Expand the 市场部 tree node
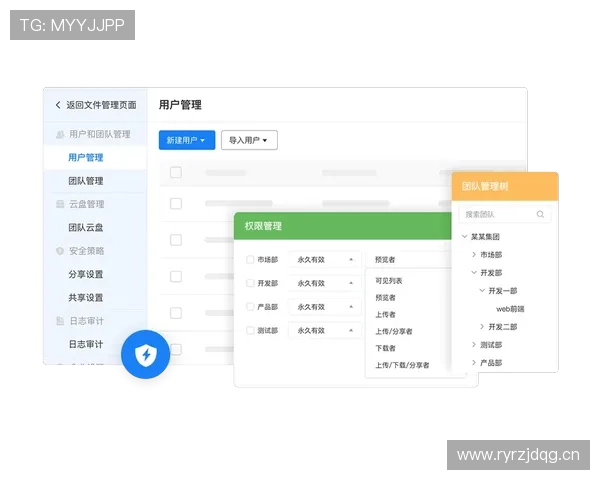 click(474, 255)
